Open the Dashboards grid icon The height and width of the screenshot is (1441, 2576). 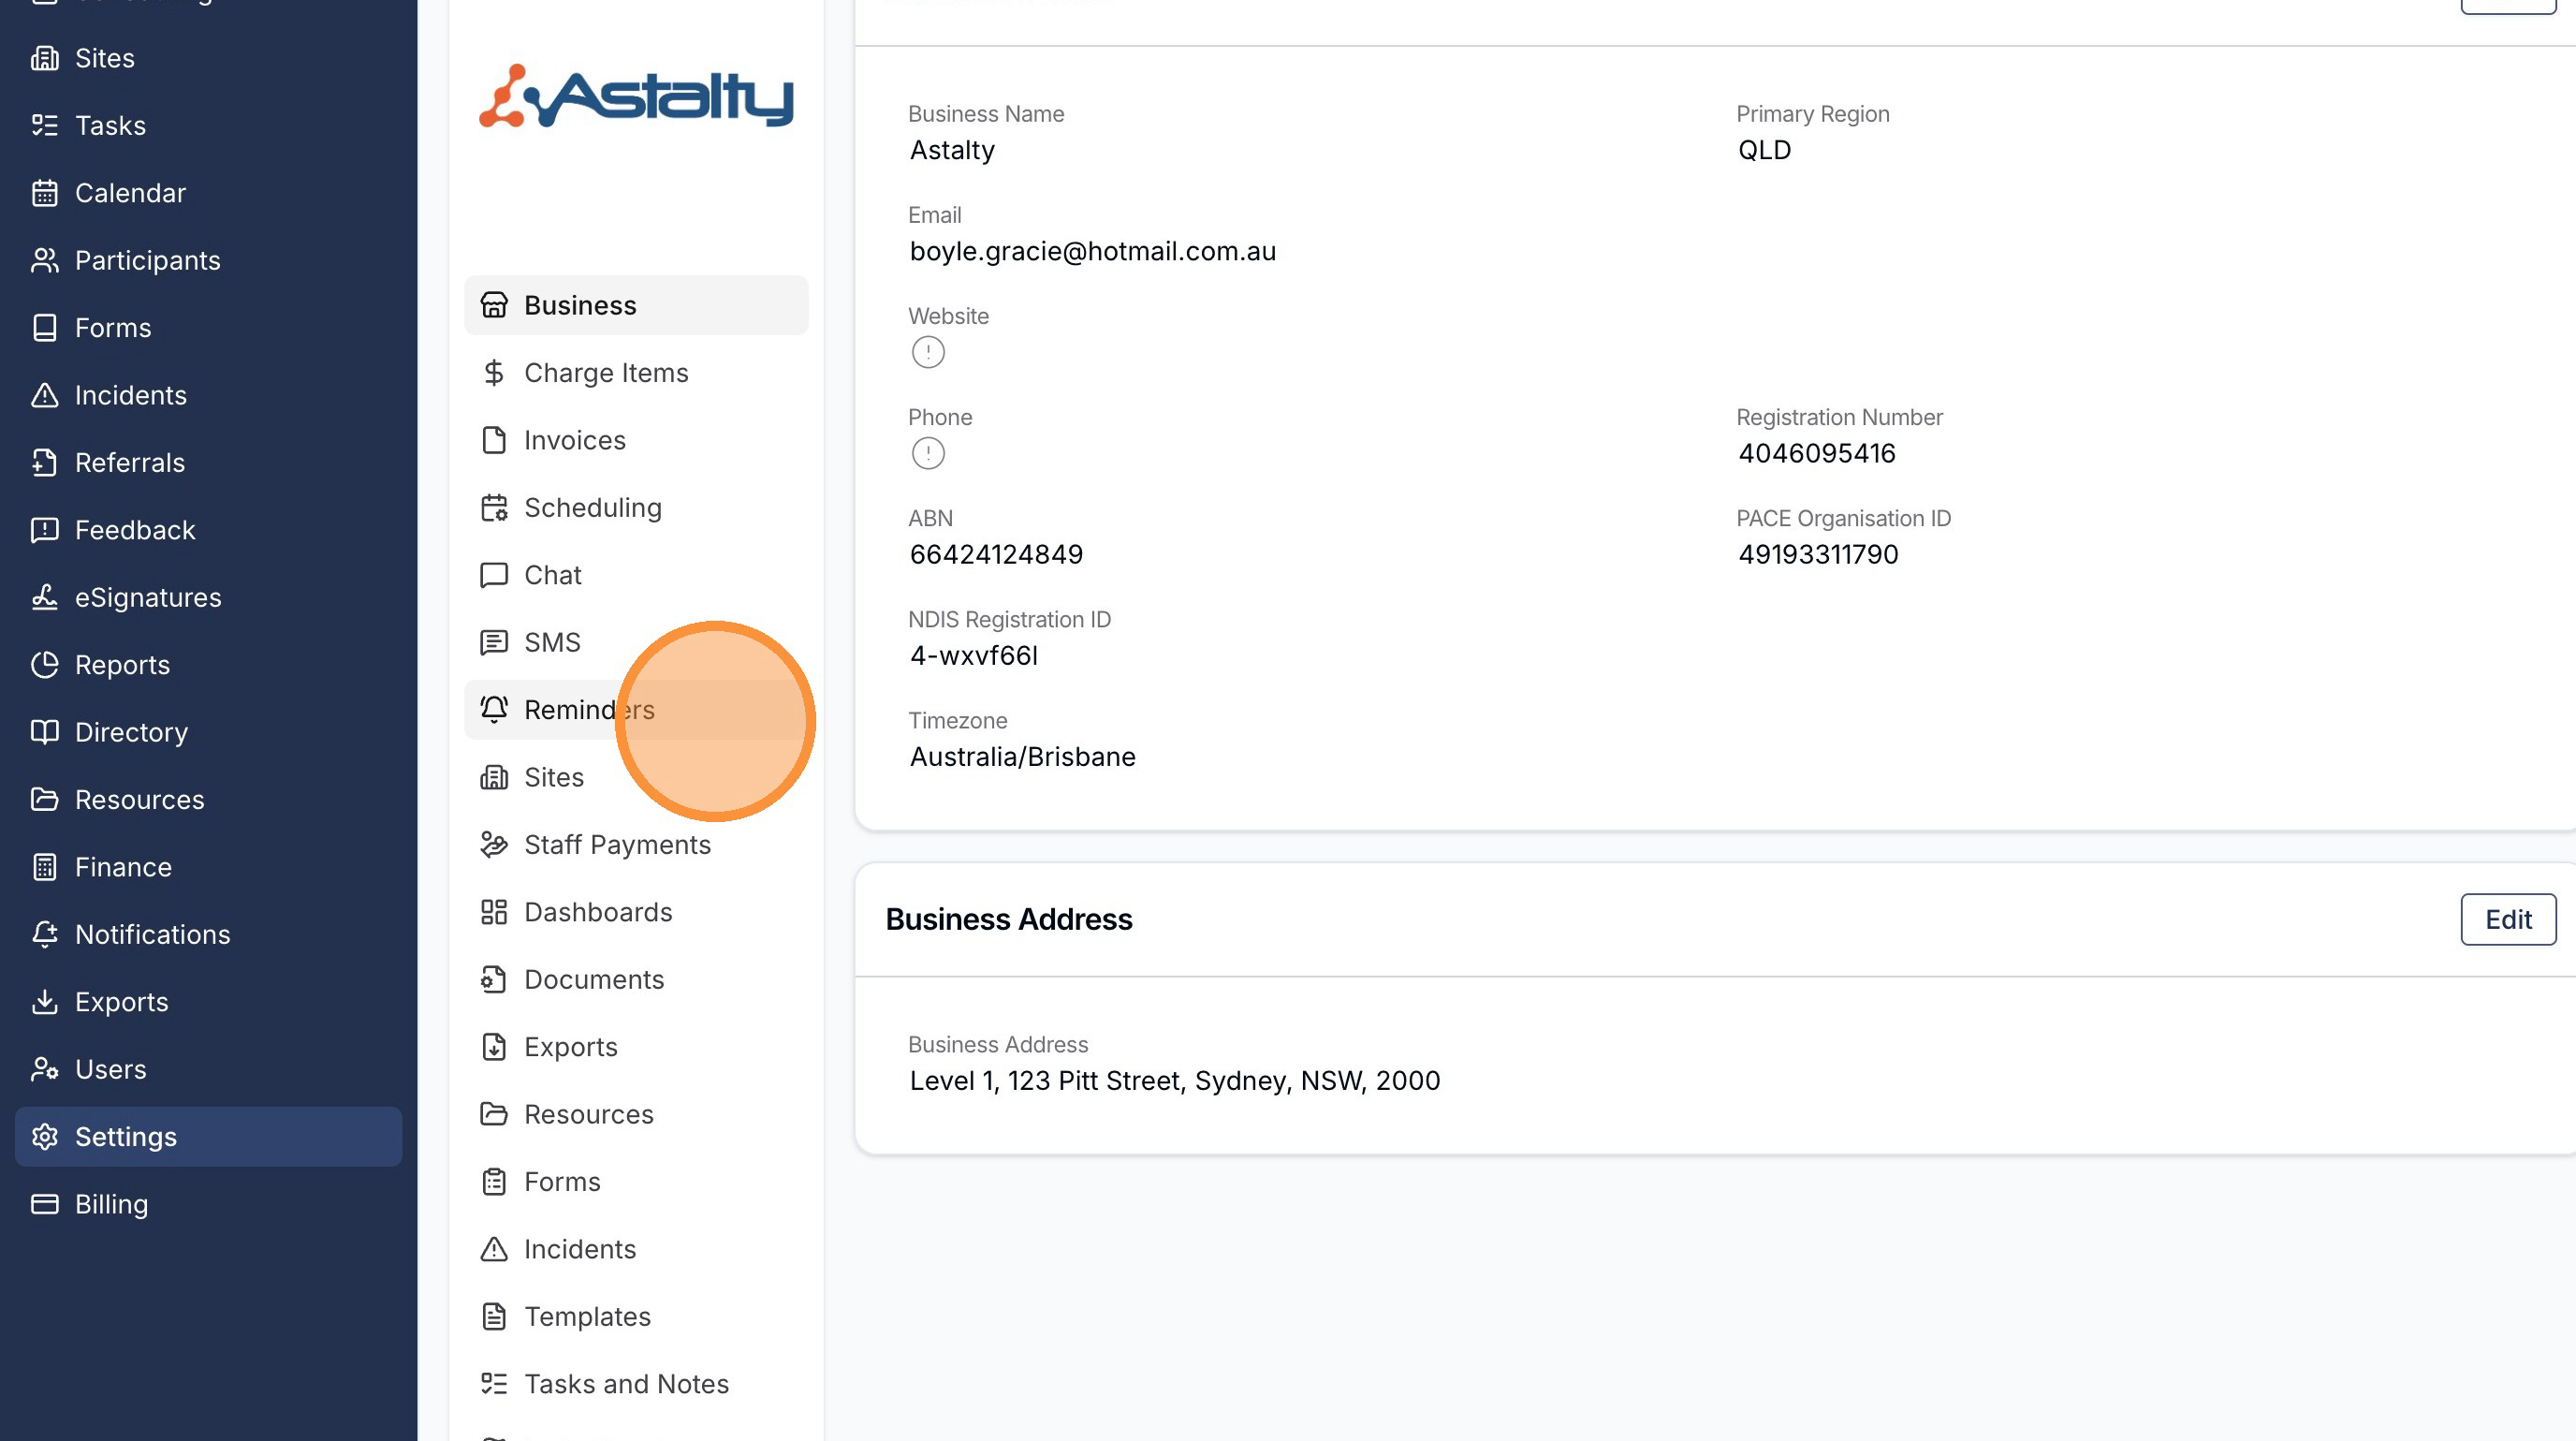(x=494, y=912)
